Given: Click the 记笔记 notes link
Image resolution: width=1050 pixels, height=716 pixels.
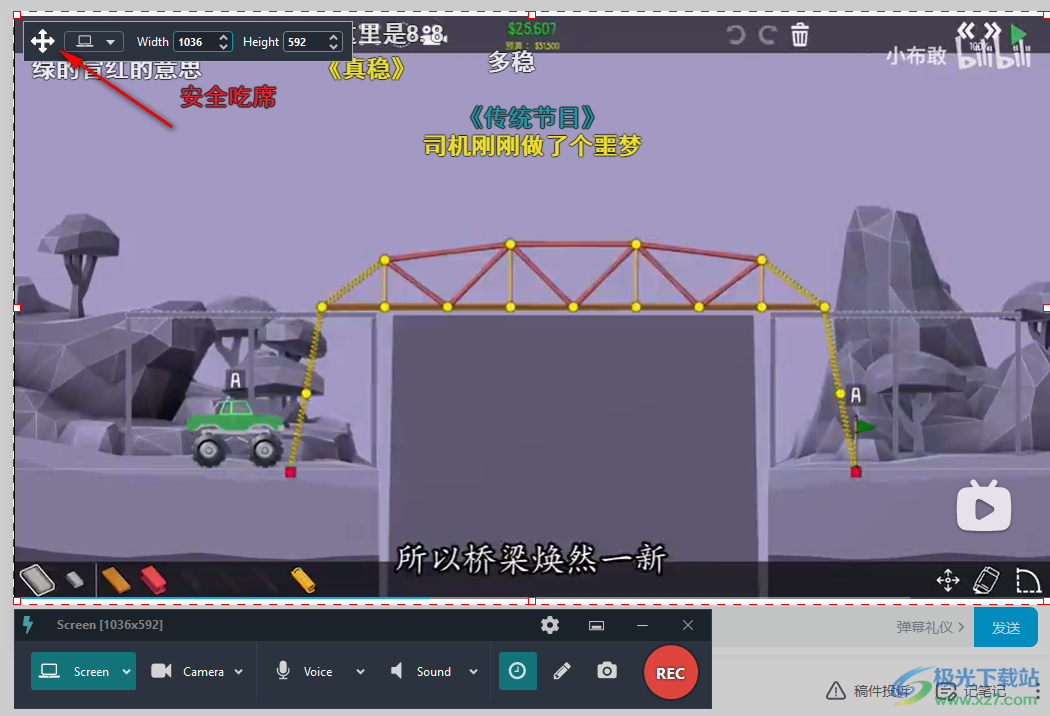Looking at the screenshot, I should click(x=970, y=691).
